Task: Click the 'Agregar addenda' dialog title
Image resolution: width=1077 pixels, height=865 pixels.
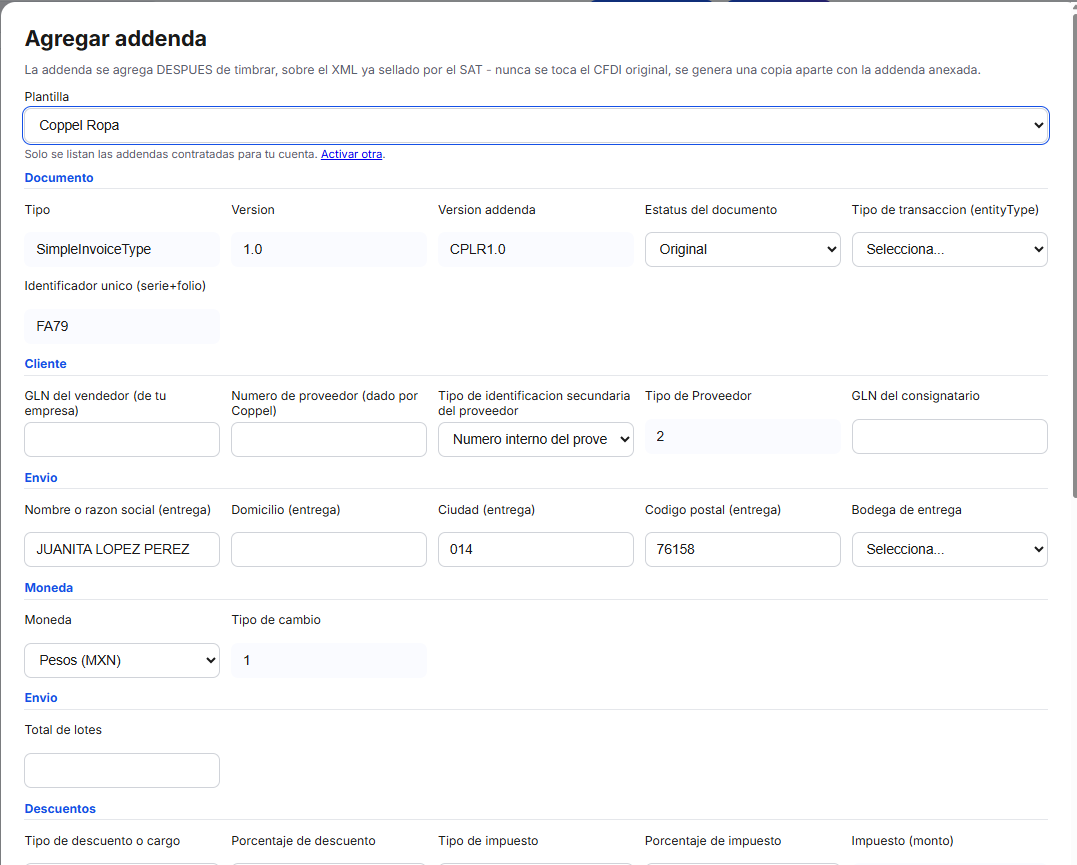Action: pos(115,38)
